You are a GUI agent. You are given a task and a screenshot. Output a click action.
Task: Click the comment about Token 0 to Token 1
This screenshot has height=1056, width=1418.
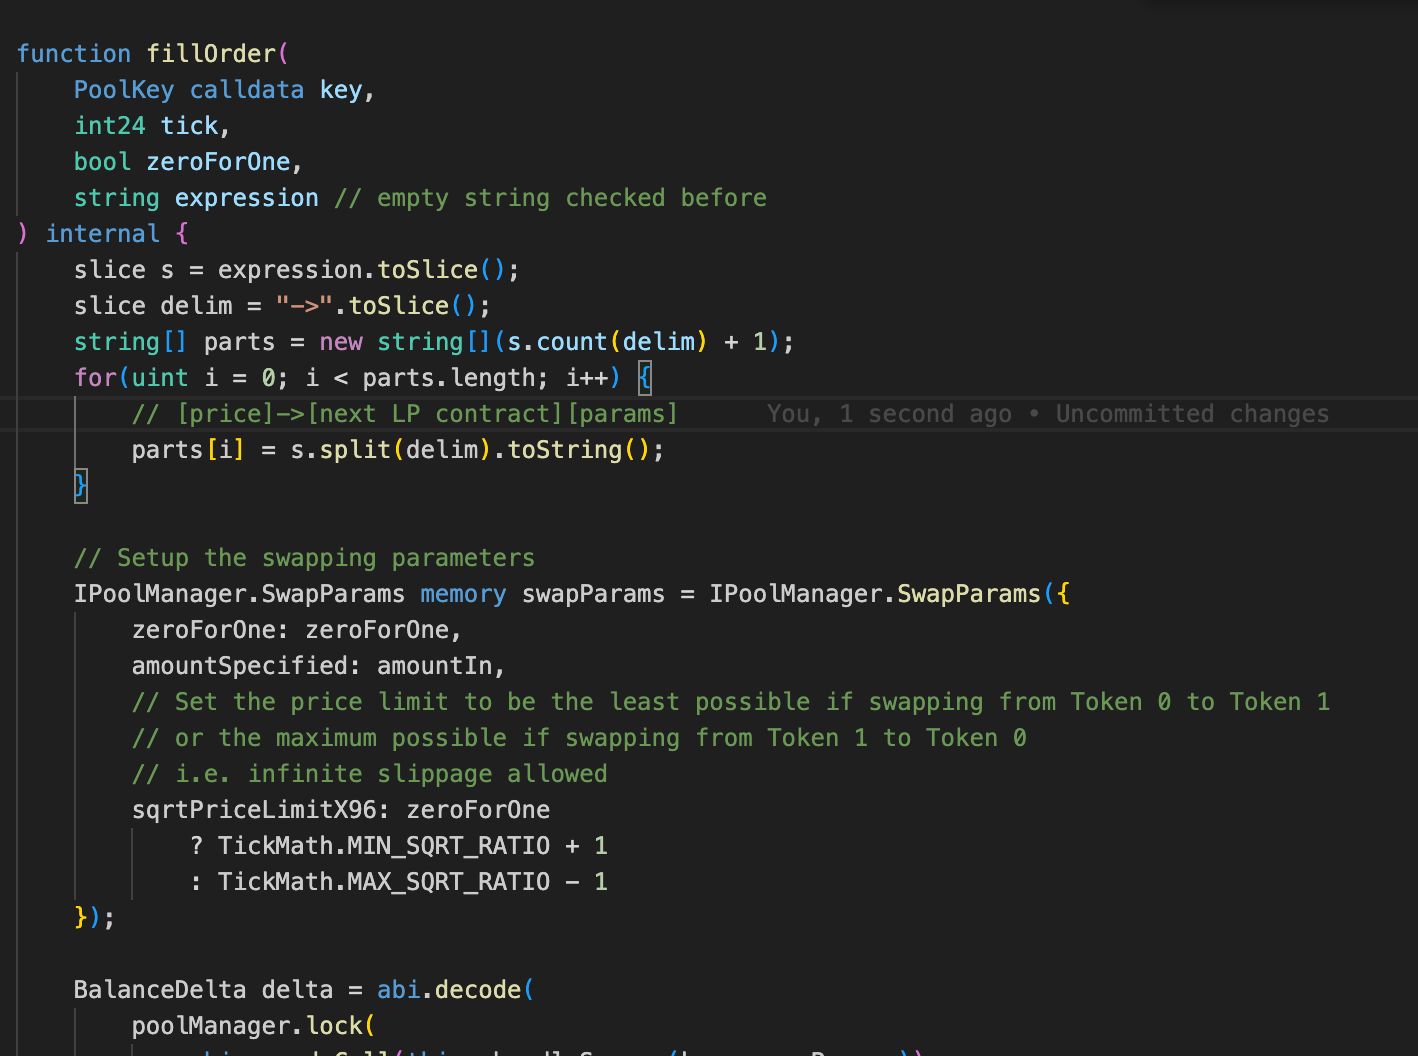coord(731,701)
